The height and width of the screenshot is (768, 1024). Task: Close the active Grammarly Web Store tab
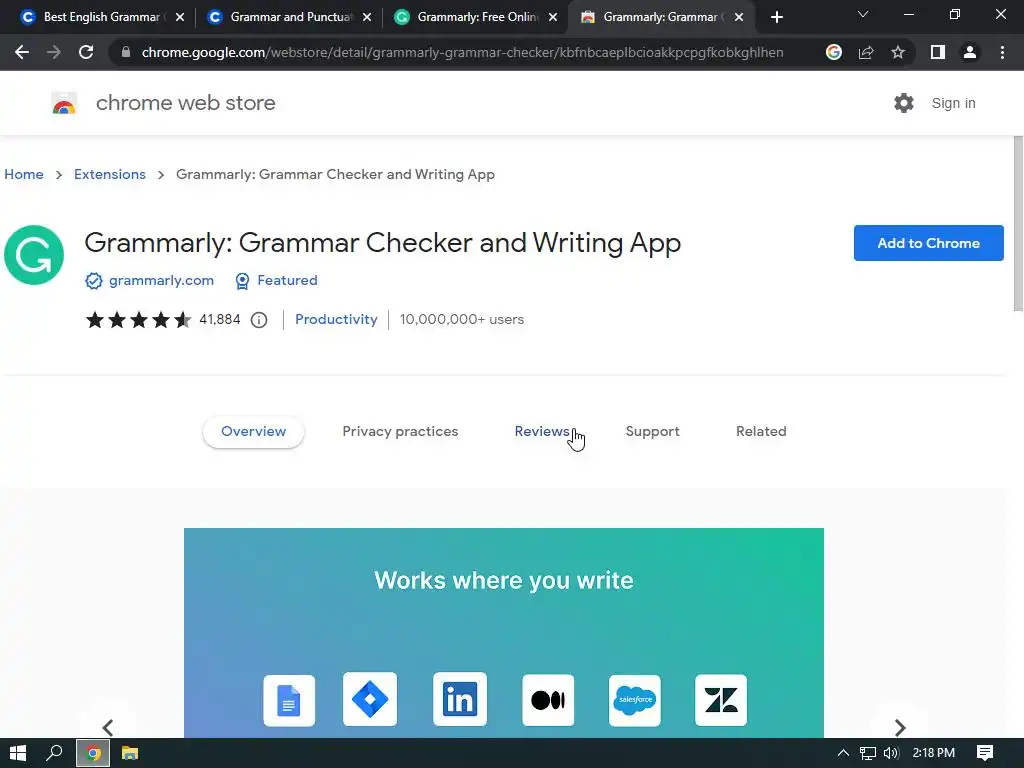(739, 17)
